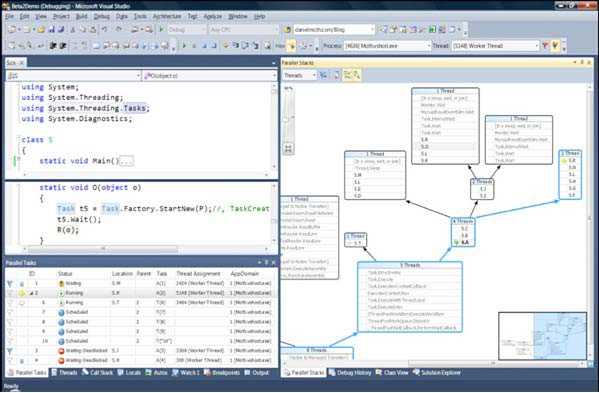Screen dimensions: 599x393
Task: Open the Tools menu
Action: pyautogui.click(x=140, y=16)
